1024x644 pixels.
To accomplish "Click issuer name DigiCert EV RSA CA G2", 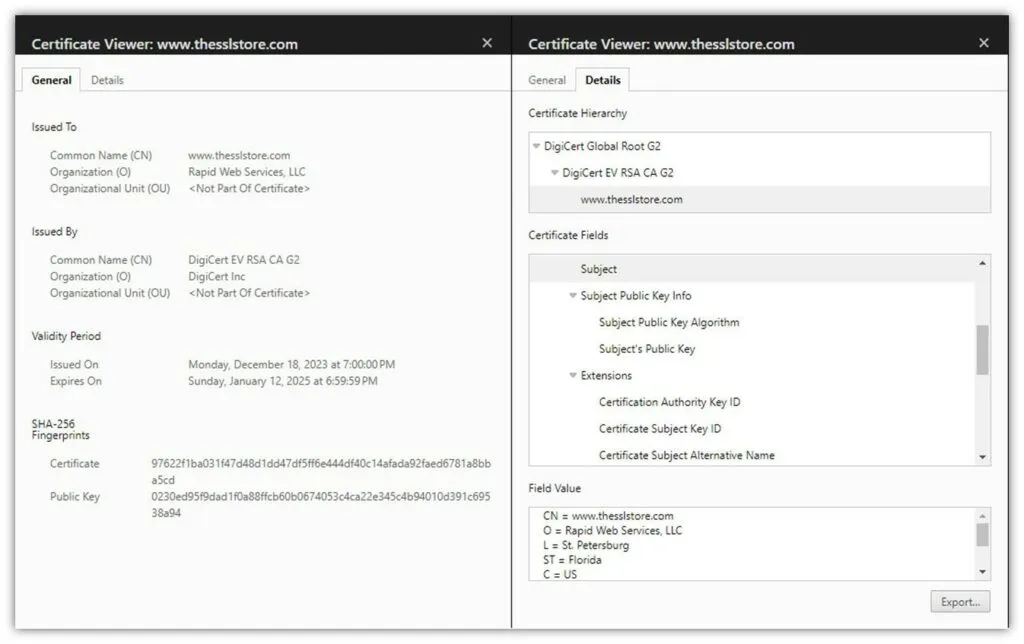I will (244, 260).
